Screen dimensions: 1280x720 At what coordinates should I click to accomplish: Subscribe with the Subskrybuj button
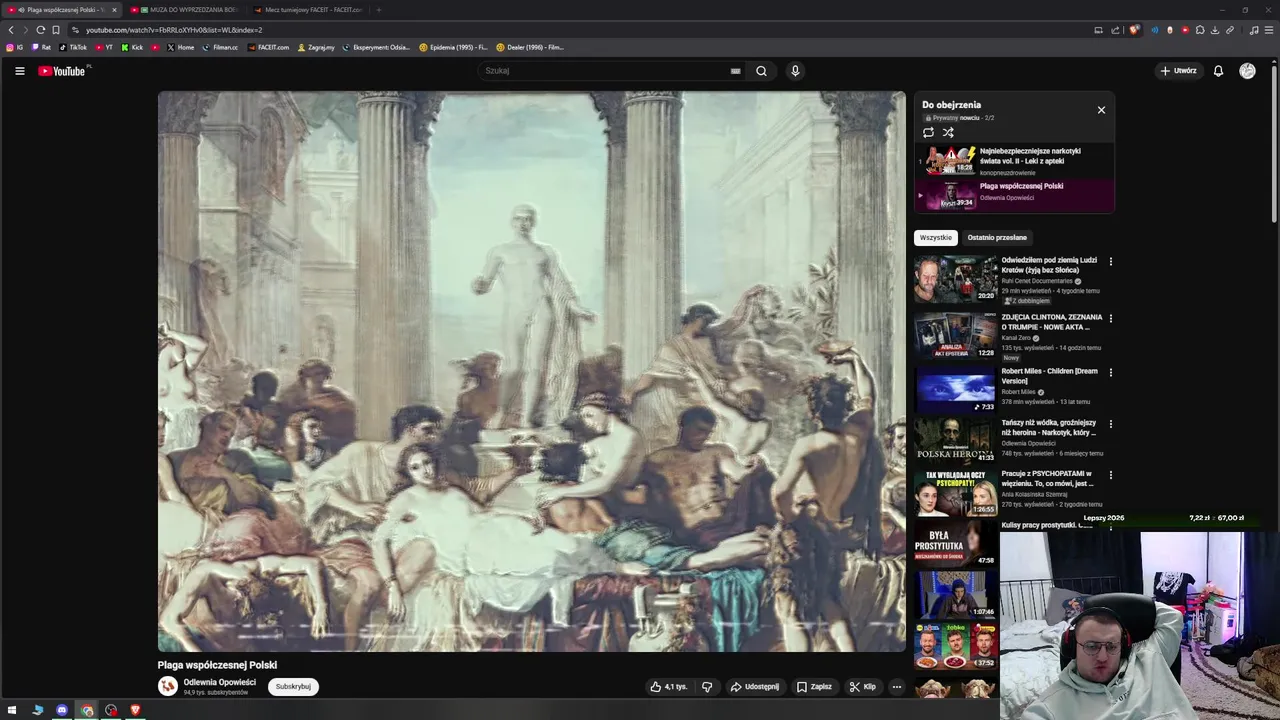point(293,687)
